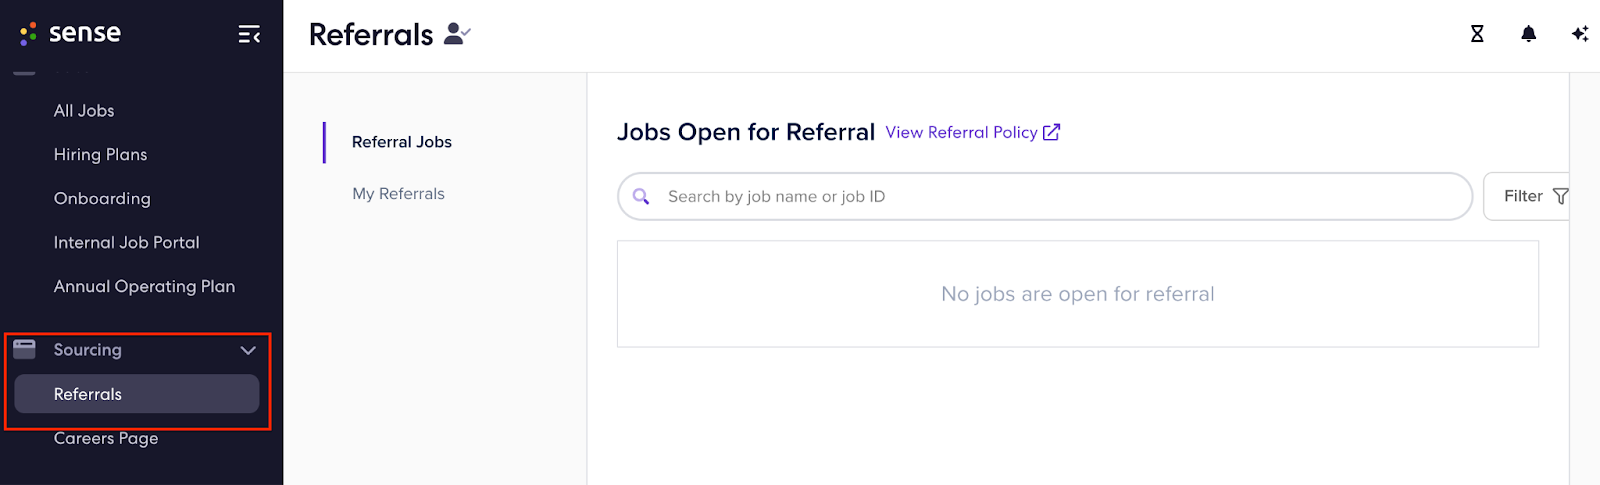Viewport: 1600px width, 485px height.
Task: Open Hiring Plans in sidebar
Action: [100, 155]
